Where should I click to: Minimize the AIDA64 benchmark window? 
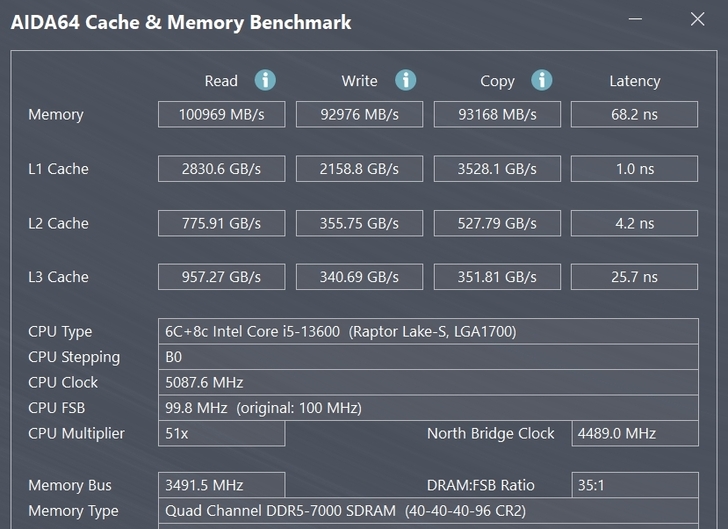click(636, 20)
